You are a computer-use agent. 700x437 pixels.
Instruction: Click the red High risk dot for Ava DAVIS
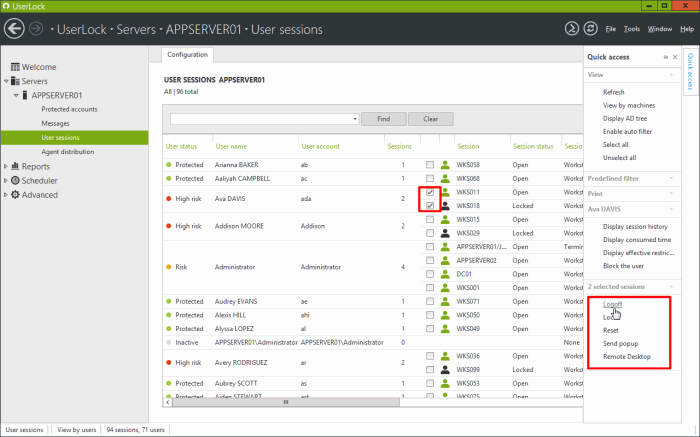169,199
